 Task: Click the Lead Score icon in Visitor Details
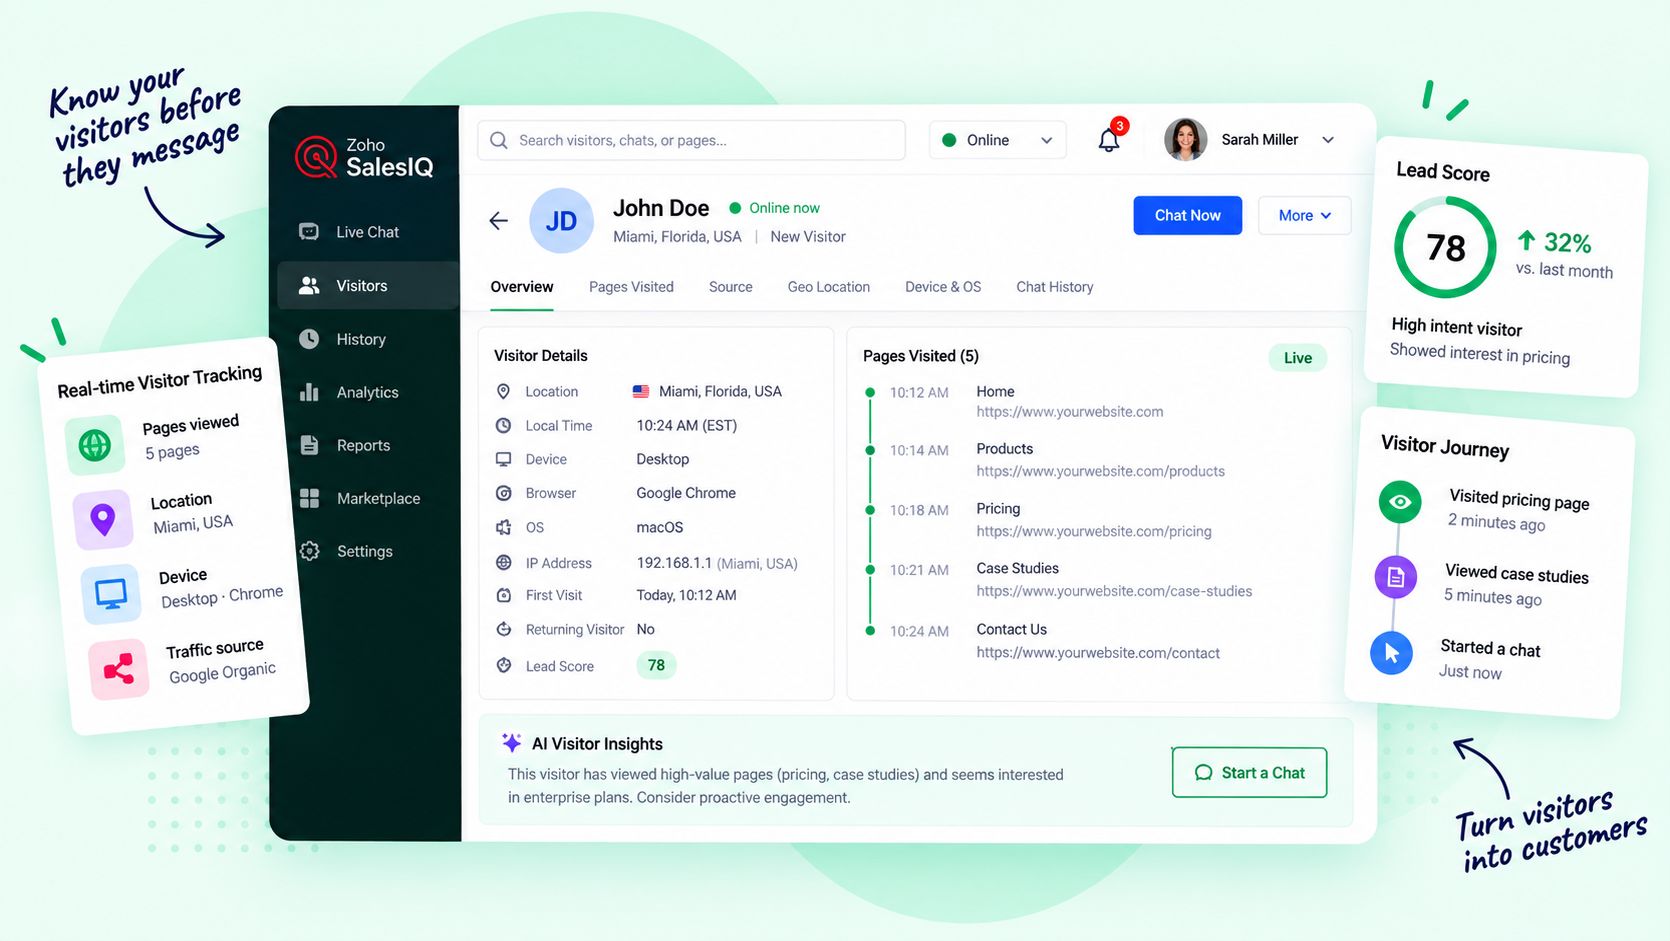[504, 665]
